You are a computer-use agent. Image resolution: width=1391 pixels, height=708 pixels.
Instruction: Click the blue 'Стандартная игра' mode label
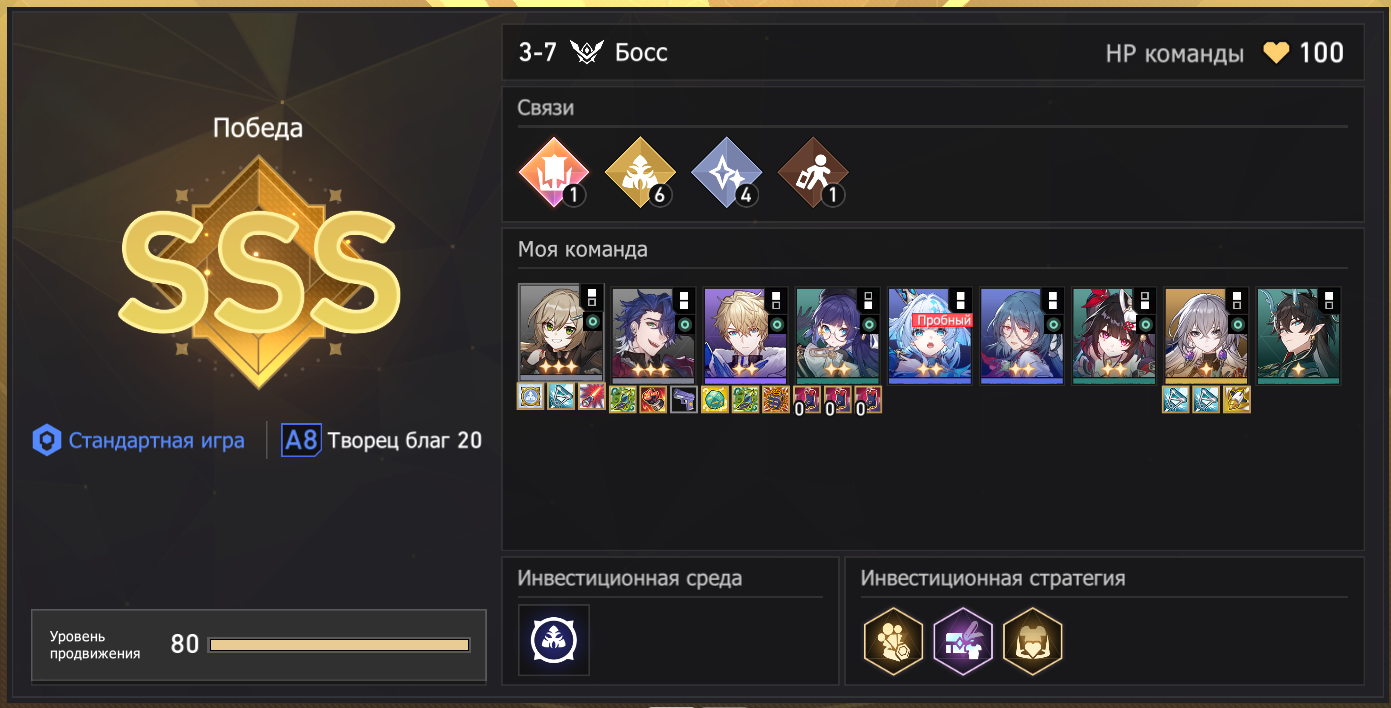pos(139,440)
